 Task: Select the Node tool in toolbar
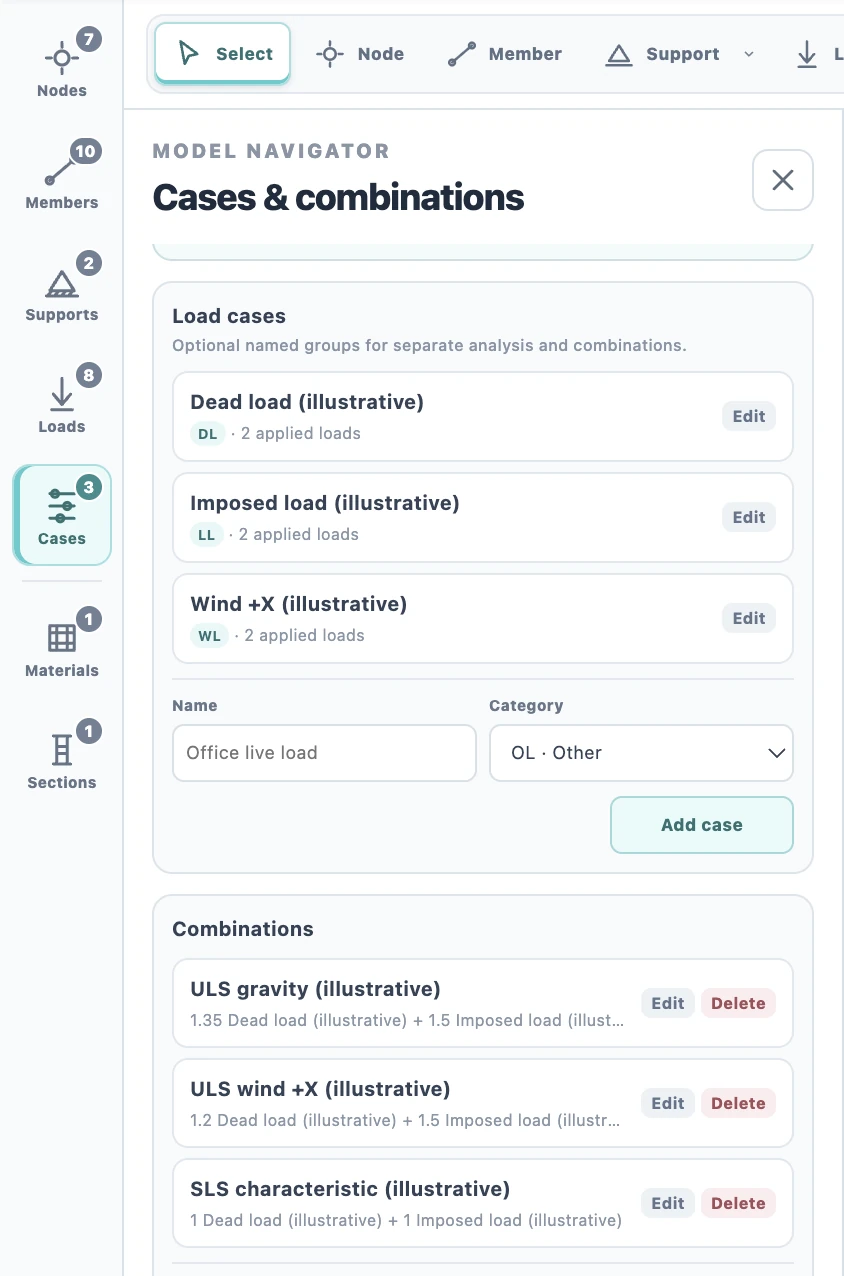[x=360, y=54]
